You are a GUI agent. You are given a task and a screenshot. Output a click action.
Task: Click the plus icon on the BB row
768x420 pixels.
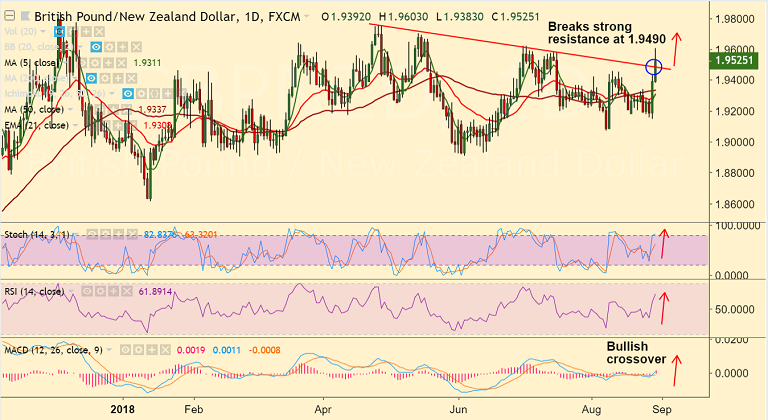(123, 47)
